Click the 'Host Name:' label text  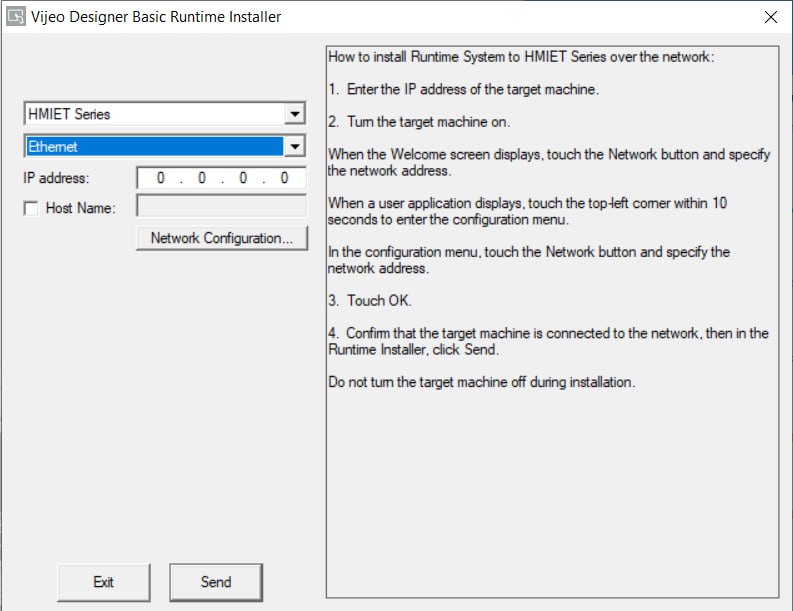(80, 208)
